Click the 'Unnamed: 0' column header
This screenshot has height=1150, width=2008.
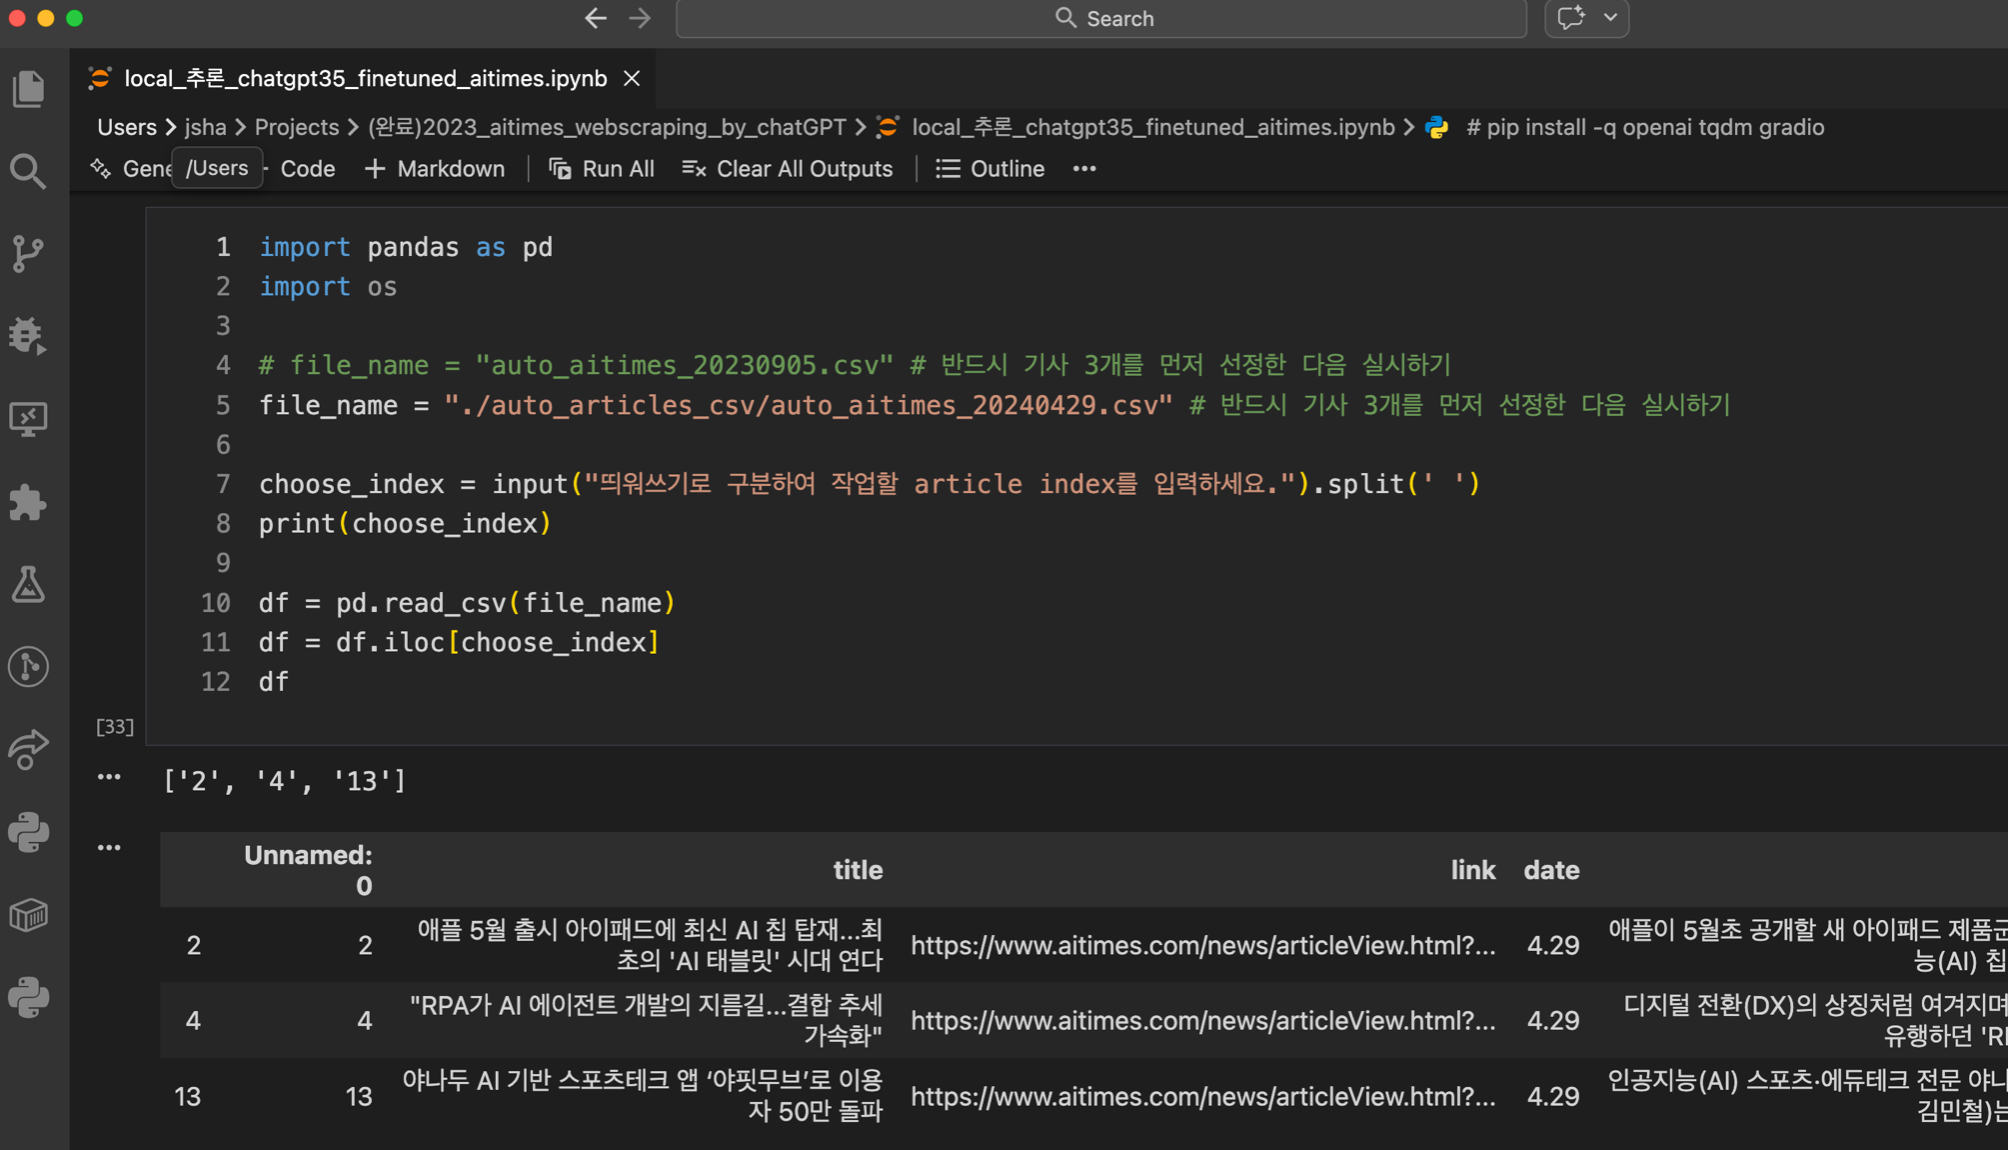click(308, 870)
